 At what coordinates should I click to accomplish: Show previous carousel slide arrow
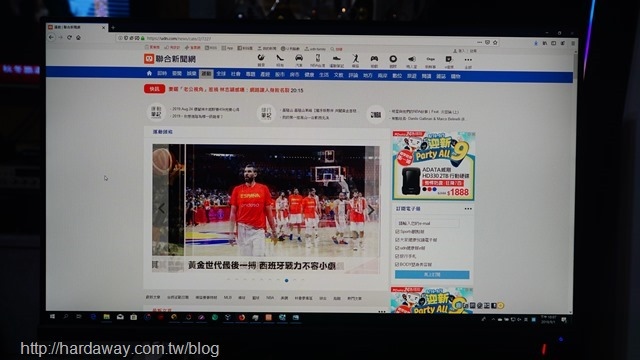tap(162, 209)
